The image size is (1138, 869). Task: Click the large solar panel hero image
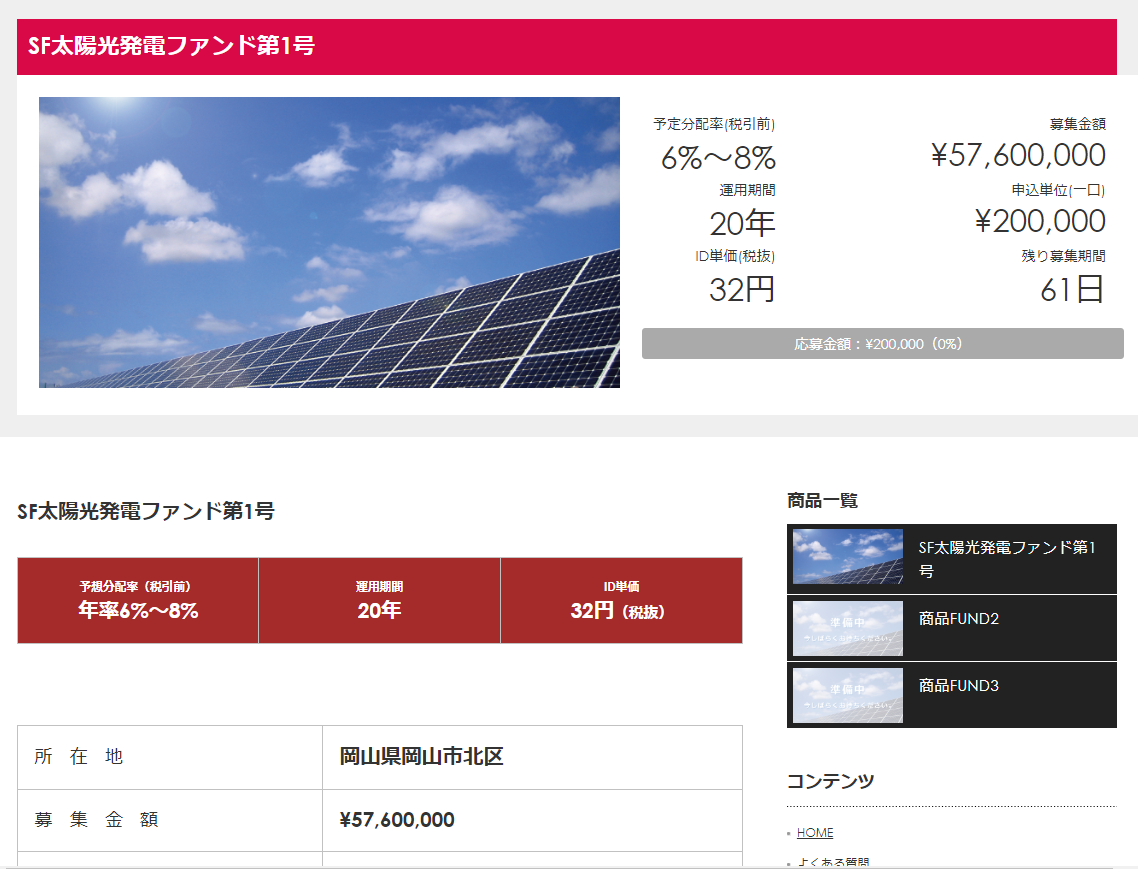point(329,242)
